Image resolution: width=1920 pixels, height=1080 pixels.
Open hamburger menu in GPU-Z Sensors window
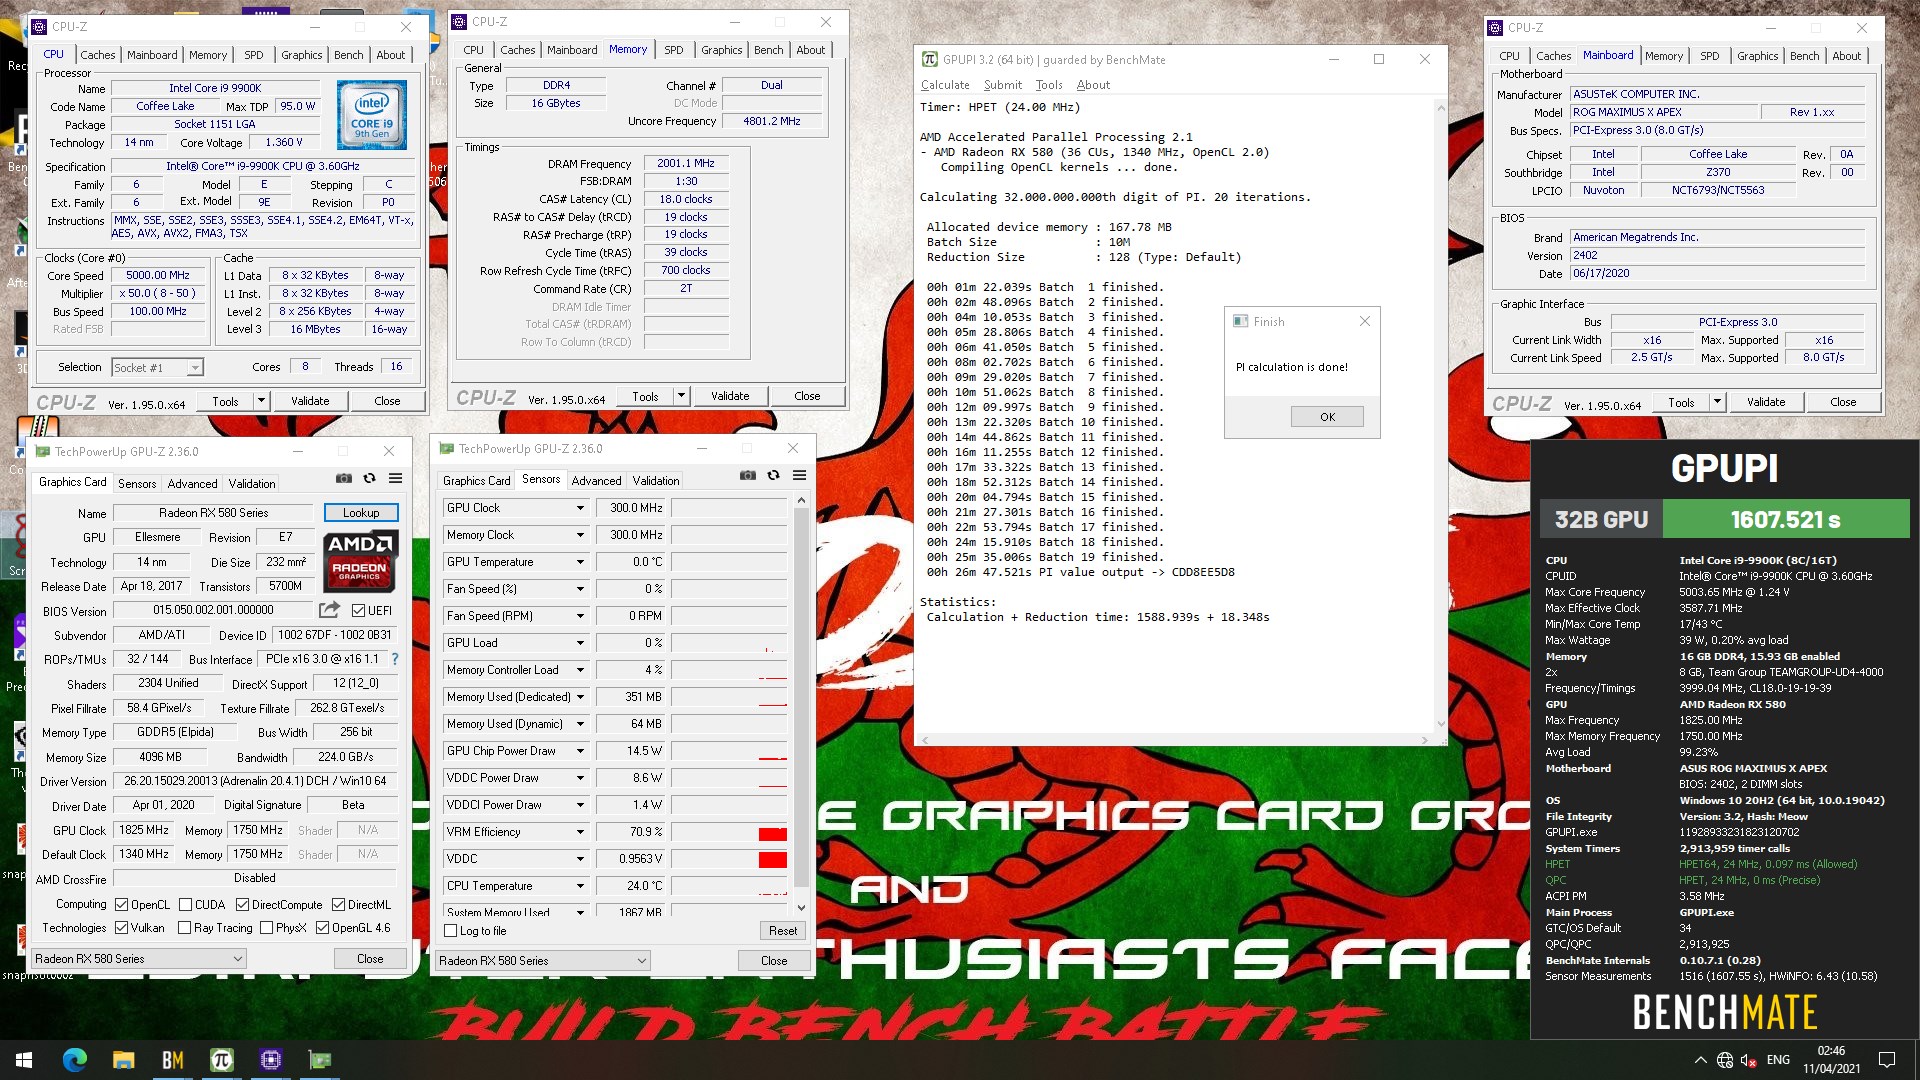[x=799, y=476]
